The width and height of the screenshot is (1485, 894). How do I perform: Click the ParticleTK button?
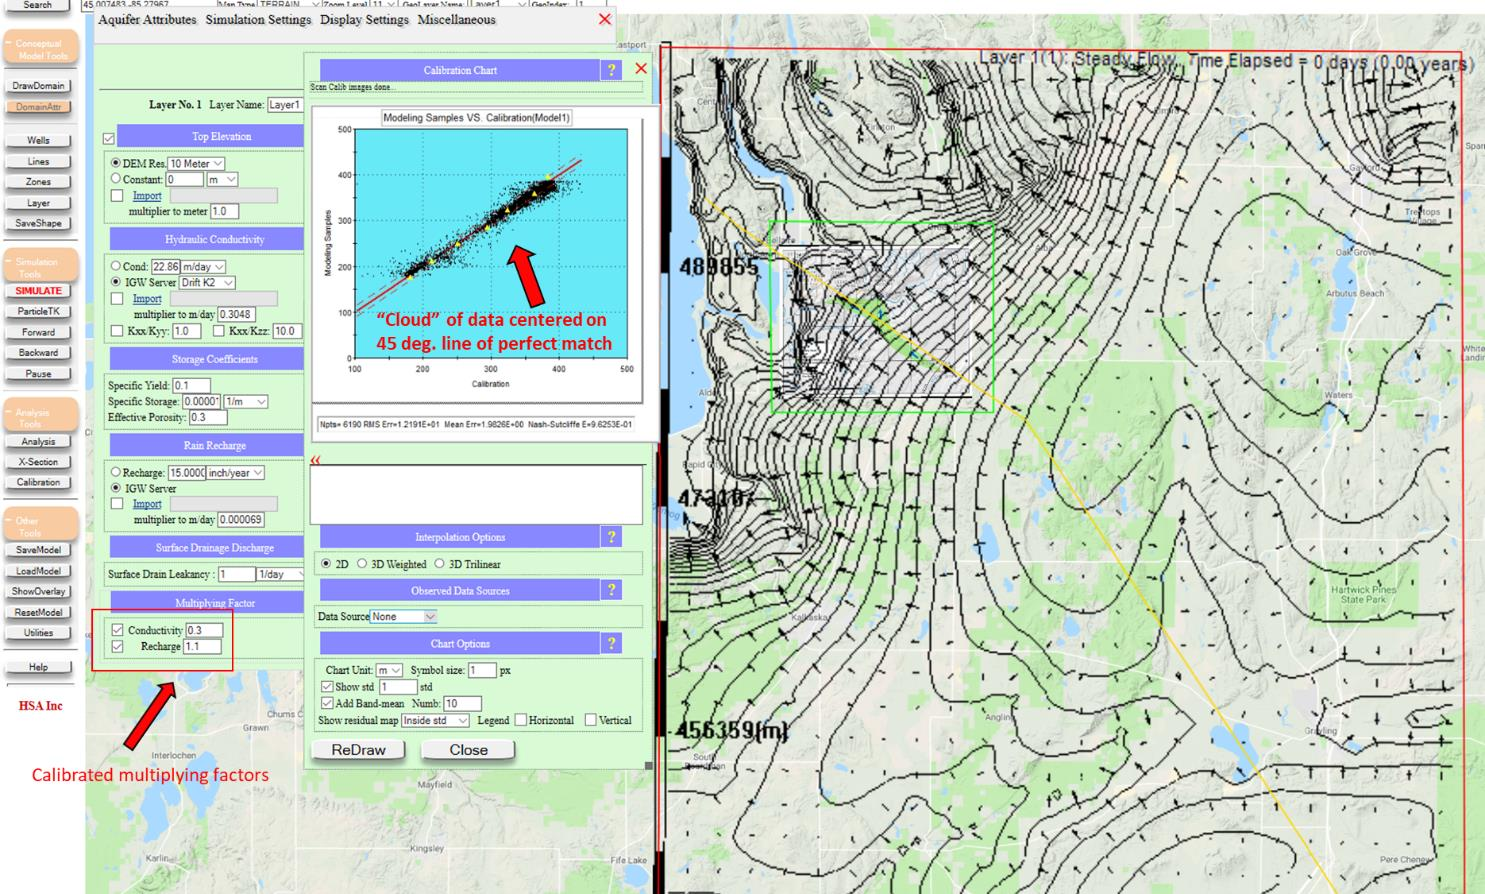38,312
